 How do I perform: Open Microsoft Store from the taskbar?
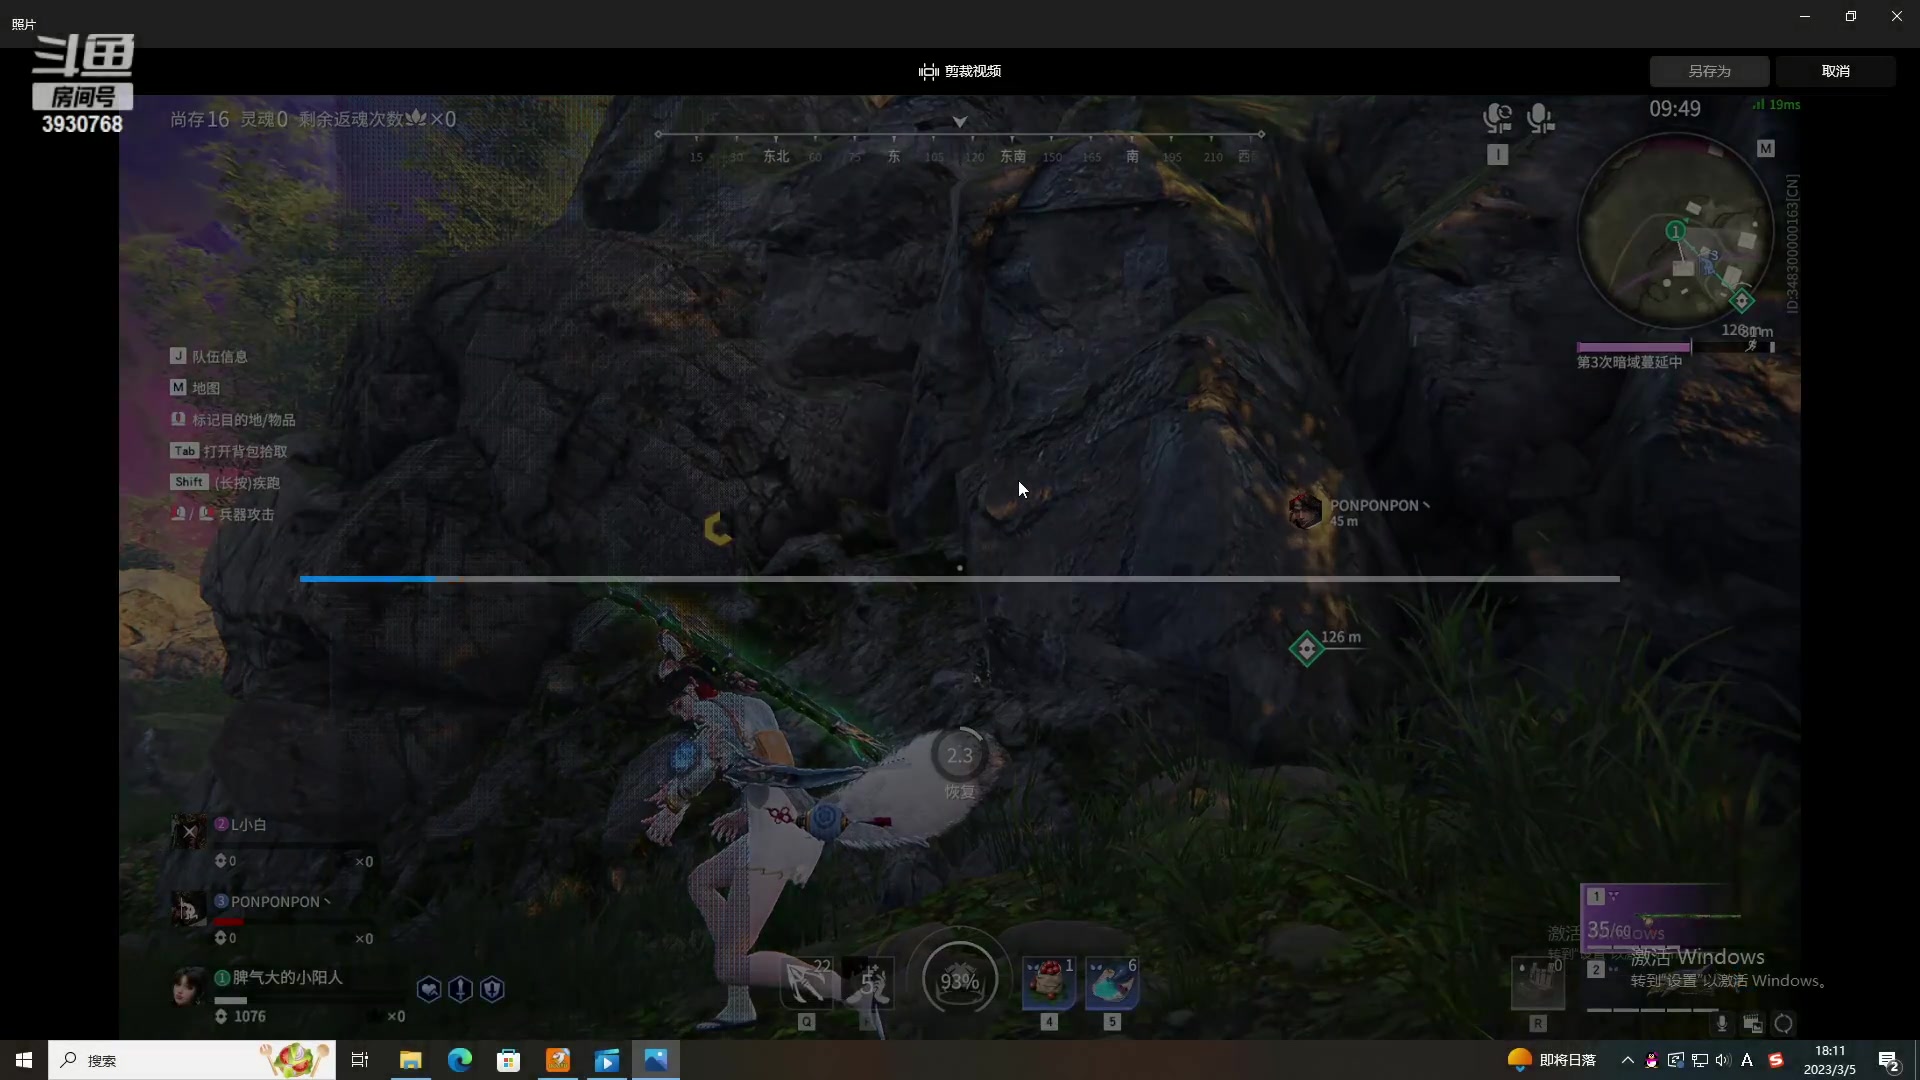coord(508,1060)
